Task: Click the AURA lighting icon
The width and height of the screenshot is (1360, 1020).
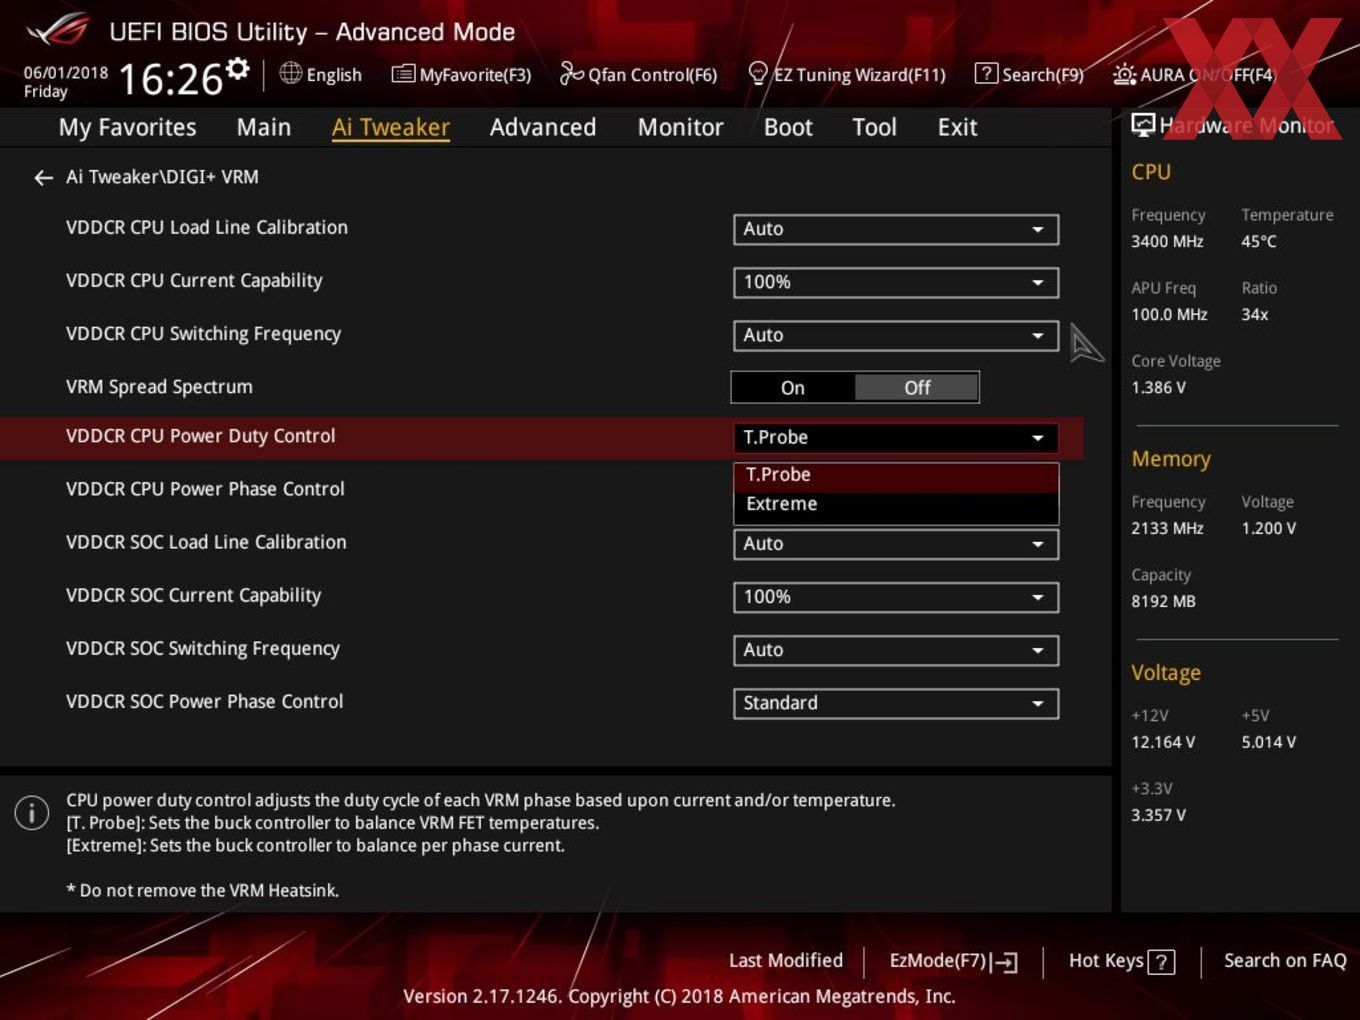Action: (1124, 74)
